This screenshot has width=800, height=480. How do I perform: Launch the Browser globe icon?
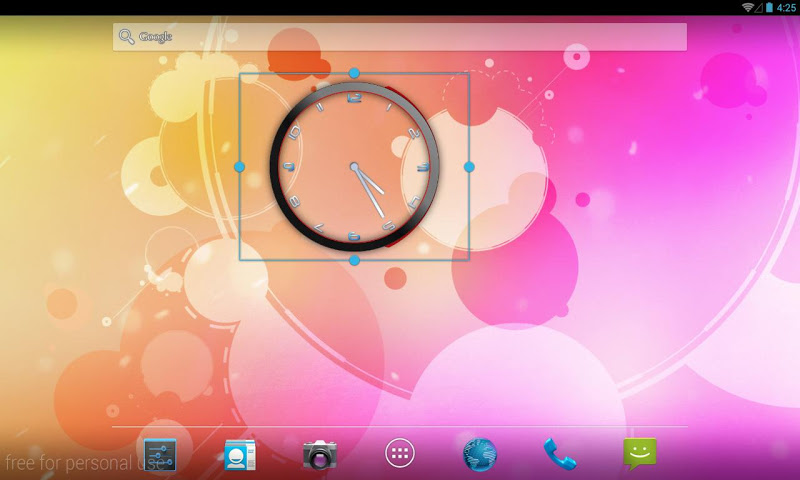point(480,454)
